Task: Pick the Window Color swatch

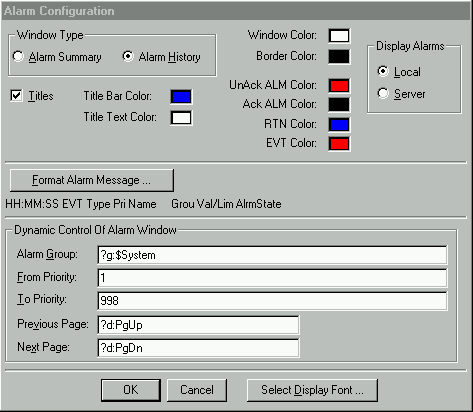Action: click(339, 36)
